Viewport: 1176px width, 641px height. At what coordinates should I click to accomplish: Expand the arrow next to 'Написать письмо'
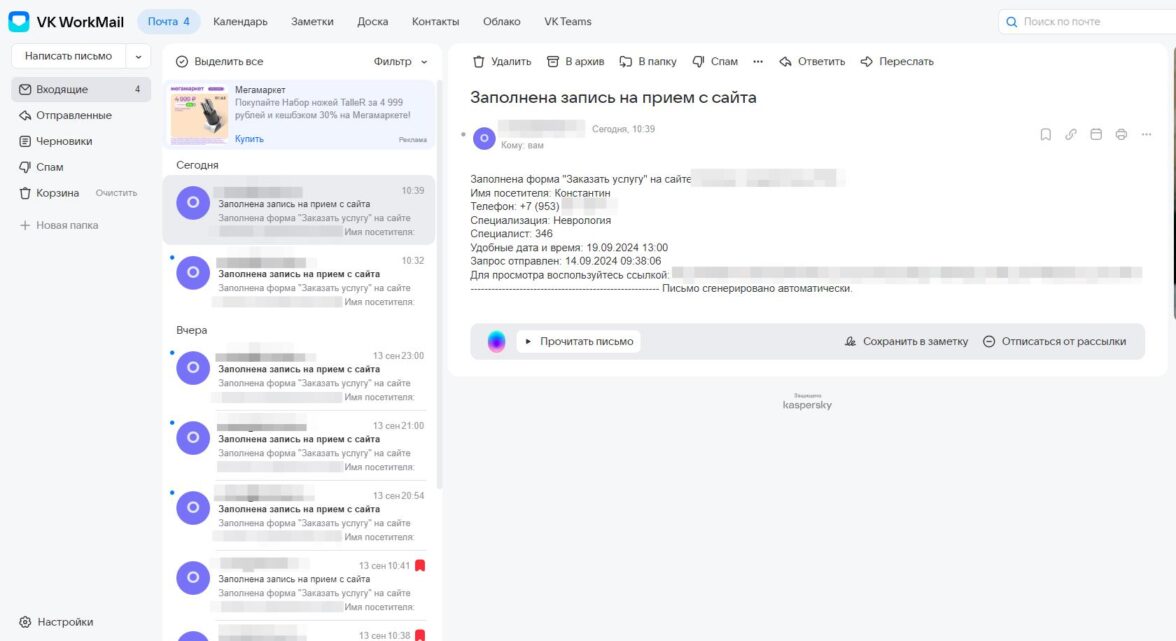pos(138,56)
